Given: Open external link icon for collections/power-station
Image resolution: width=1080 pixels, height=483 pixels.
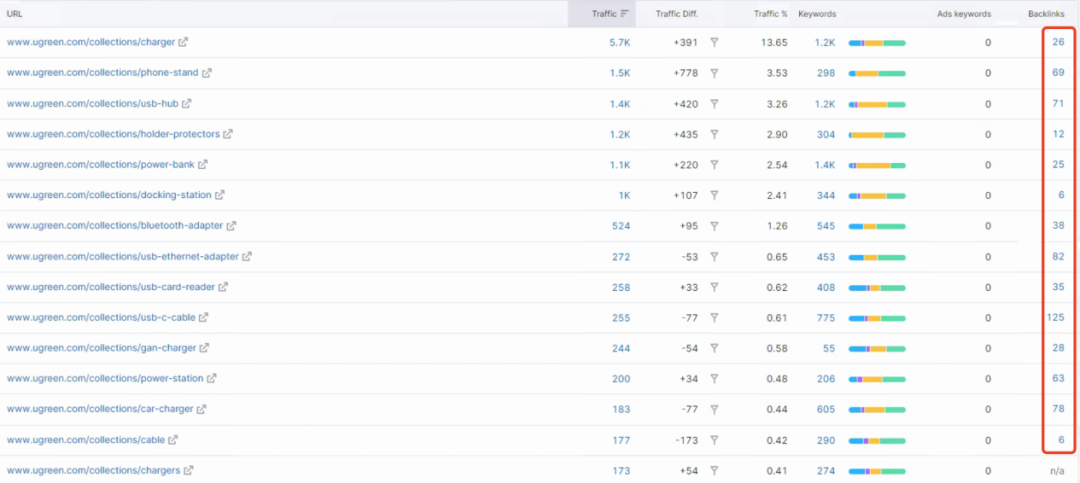Looking at the screenshot, I should pos(212,378).
